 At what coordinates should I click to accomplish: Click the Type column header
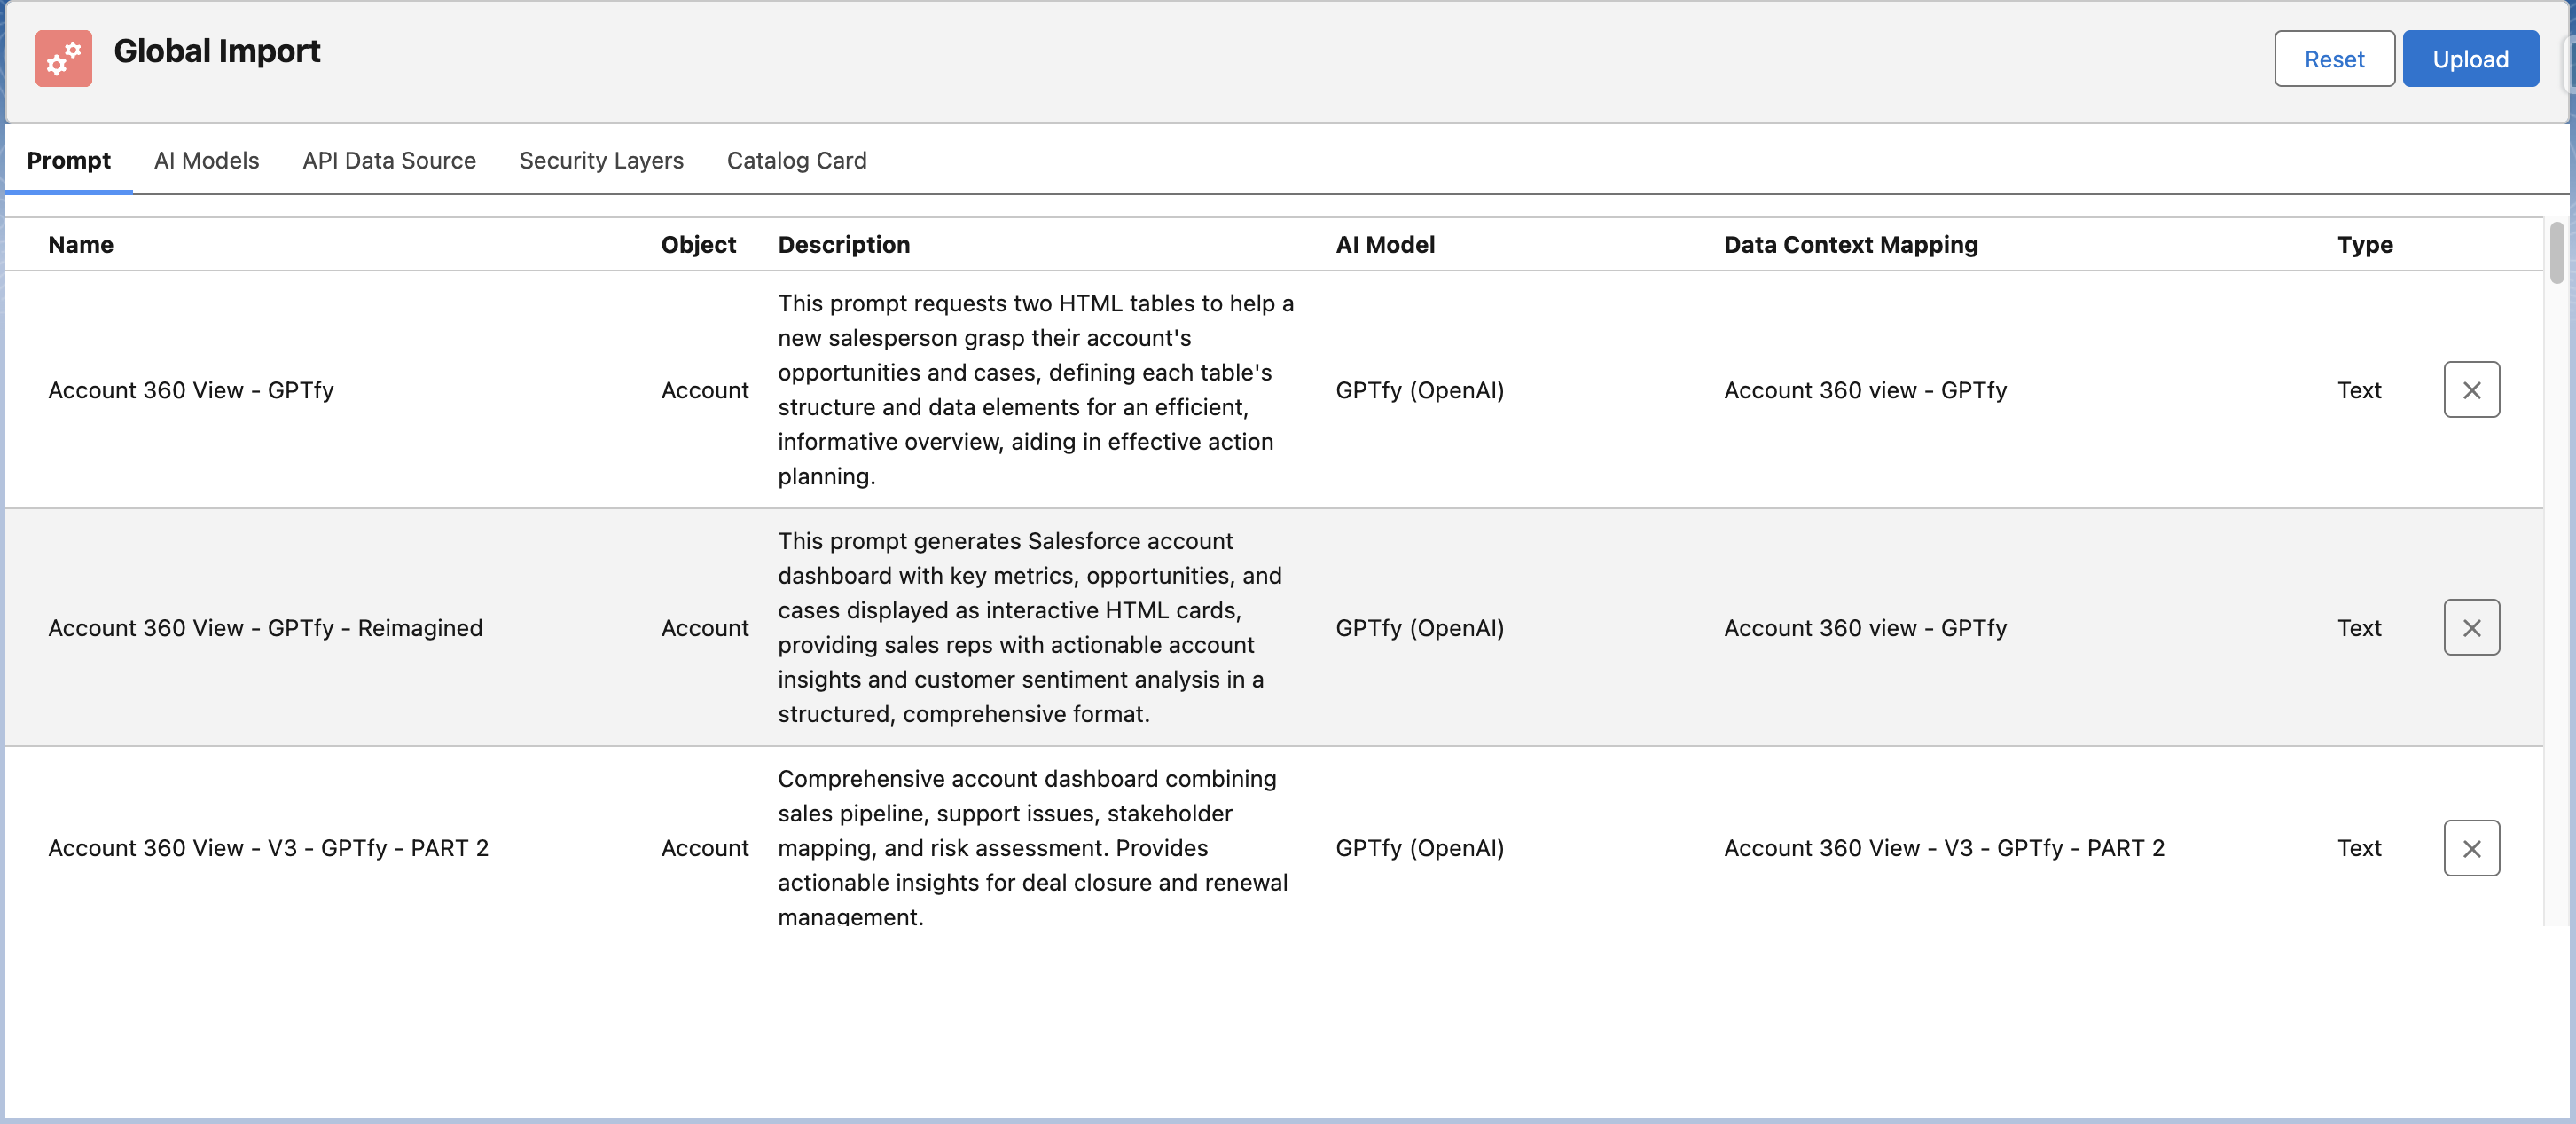point(2364,244)
